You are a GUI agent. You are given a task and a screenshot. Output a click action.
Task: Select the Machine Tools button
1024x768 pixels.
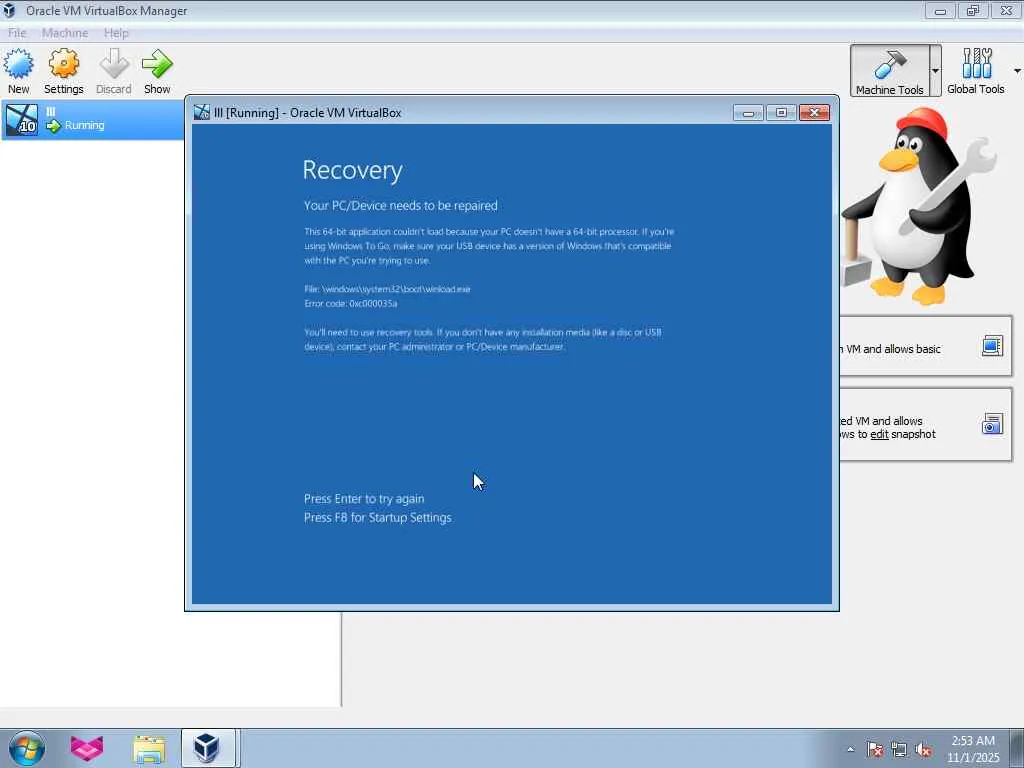889,71
